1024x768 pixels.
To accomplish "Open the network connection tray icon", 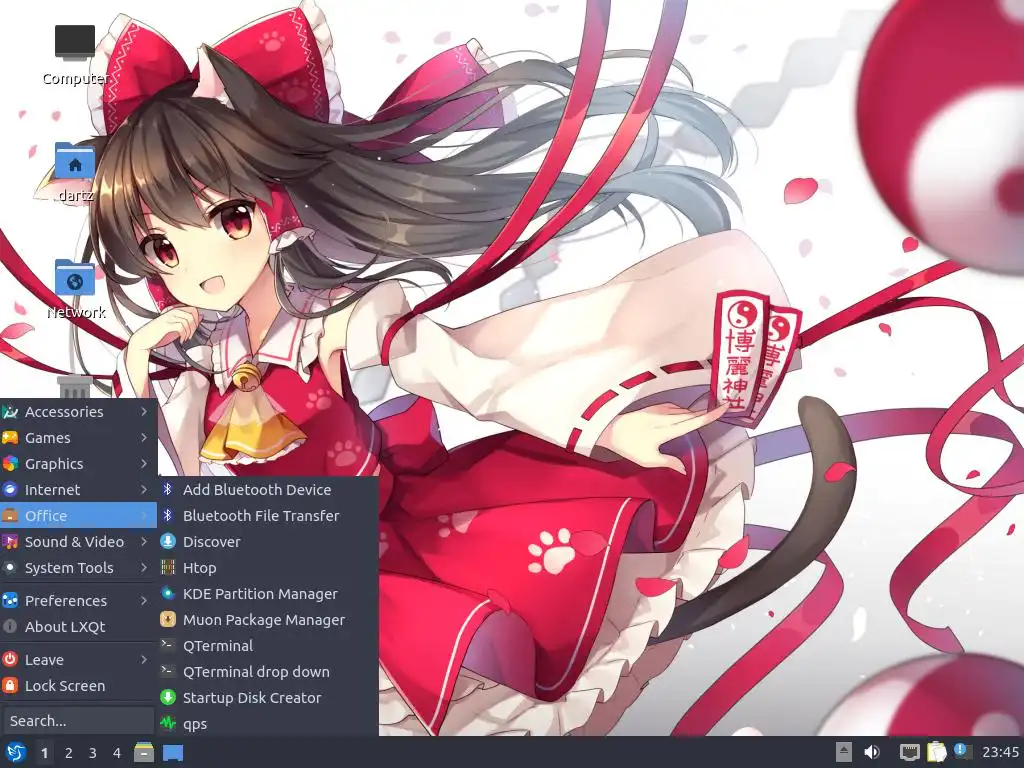I will (x=909, y=752).
